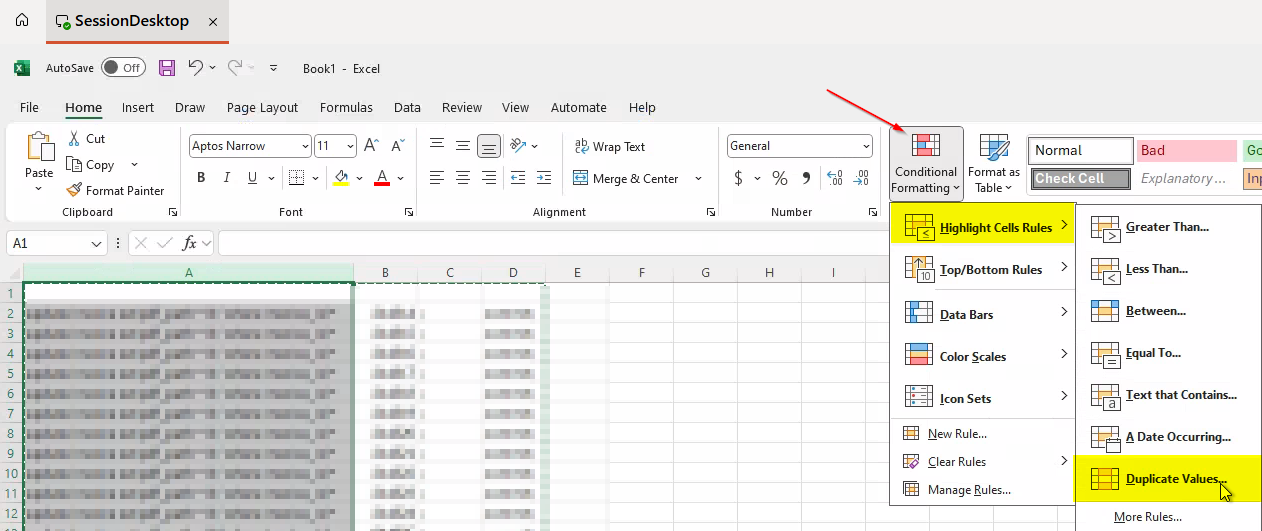1262x531 pixels.
Task: Open the Highlight Cells Rules submenu
Action: point(982,227)
